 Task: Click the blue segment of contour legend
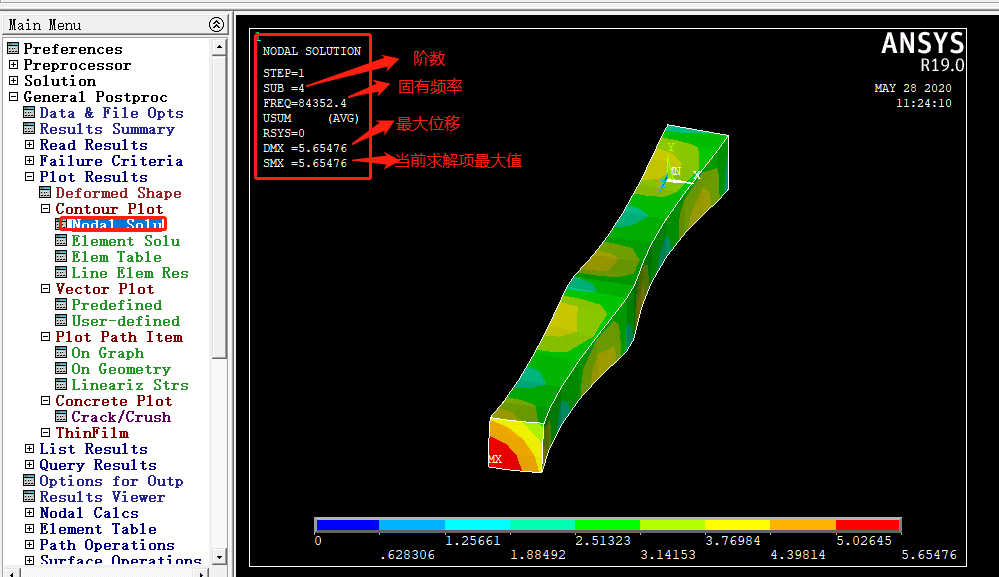click(x=347, y=525)
